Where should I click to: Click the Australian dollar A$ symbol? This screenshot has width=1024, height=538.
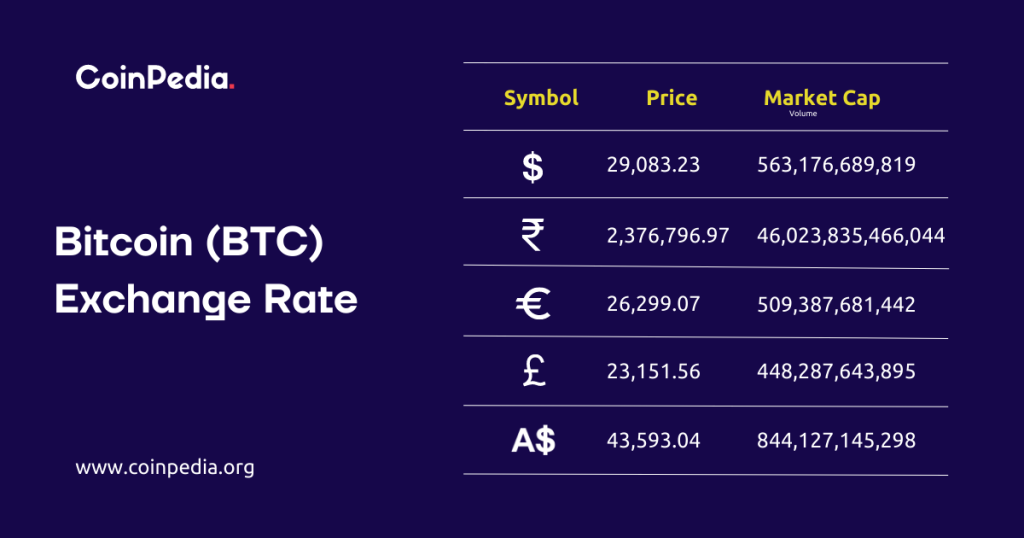point(533,440)
